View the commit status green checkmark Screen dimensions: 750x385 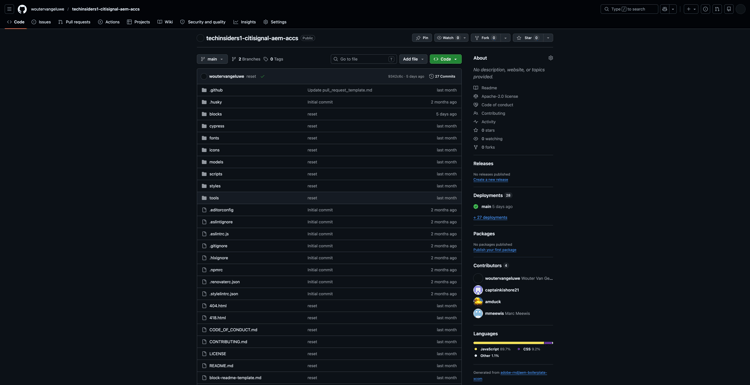coord(263,76)
